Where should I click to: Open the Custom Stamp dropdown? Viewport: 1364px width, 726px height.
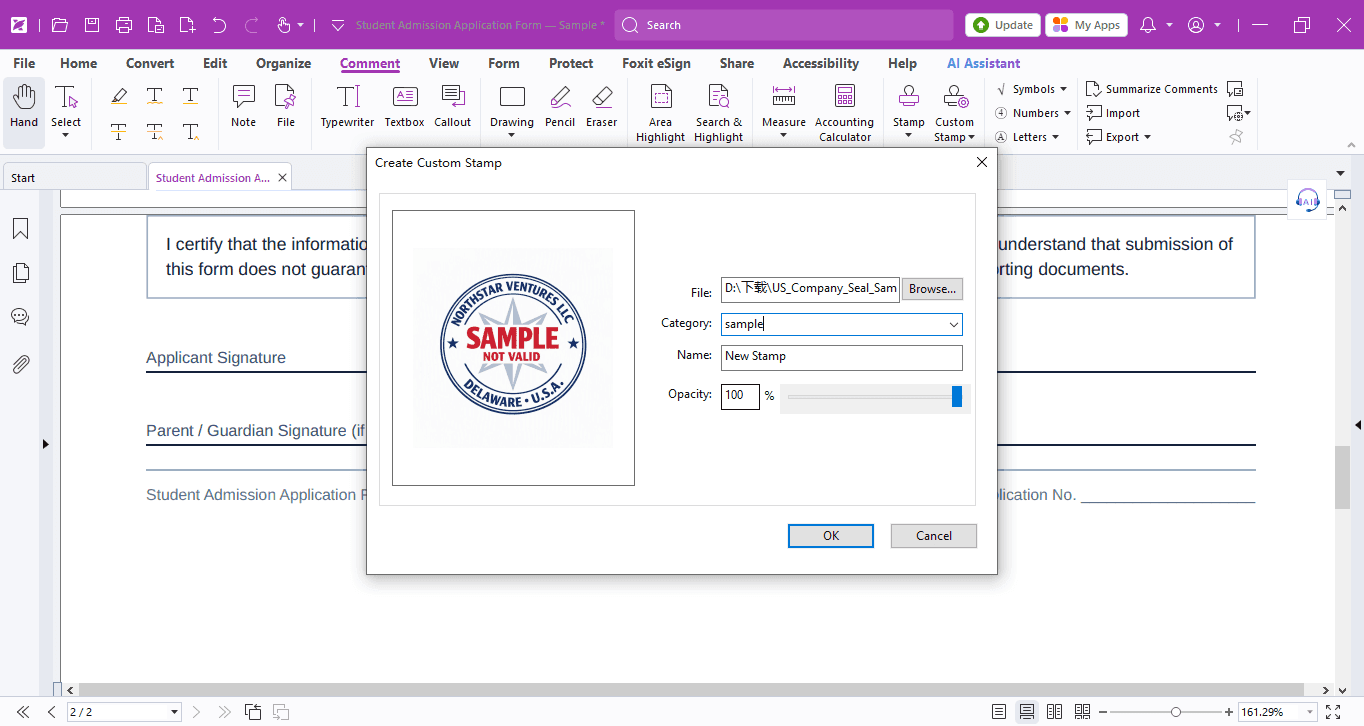tap(971, 138)
